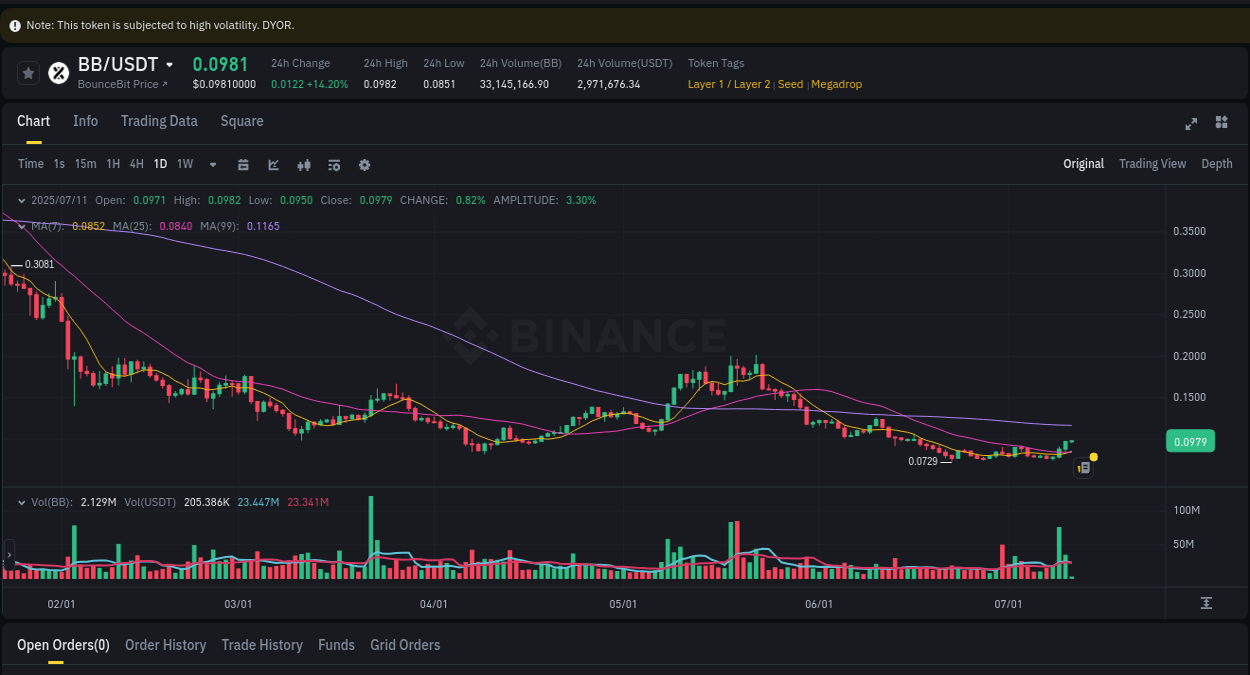Open the layout grid icon
Screen dimensions: 1250x675
point(1221,122)
